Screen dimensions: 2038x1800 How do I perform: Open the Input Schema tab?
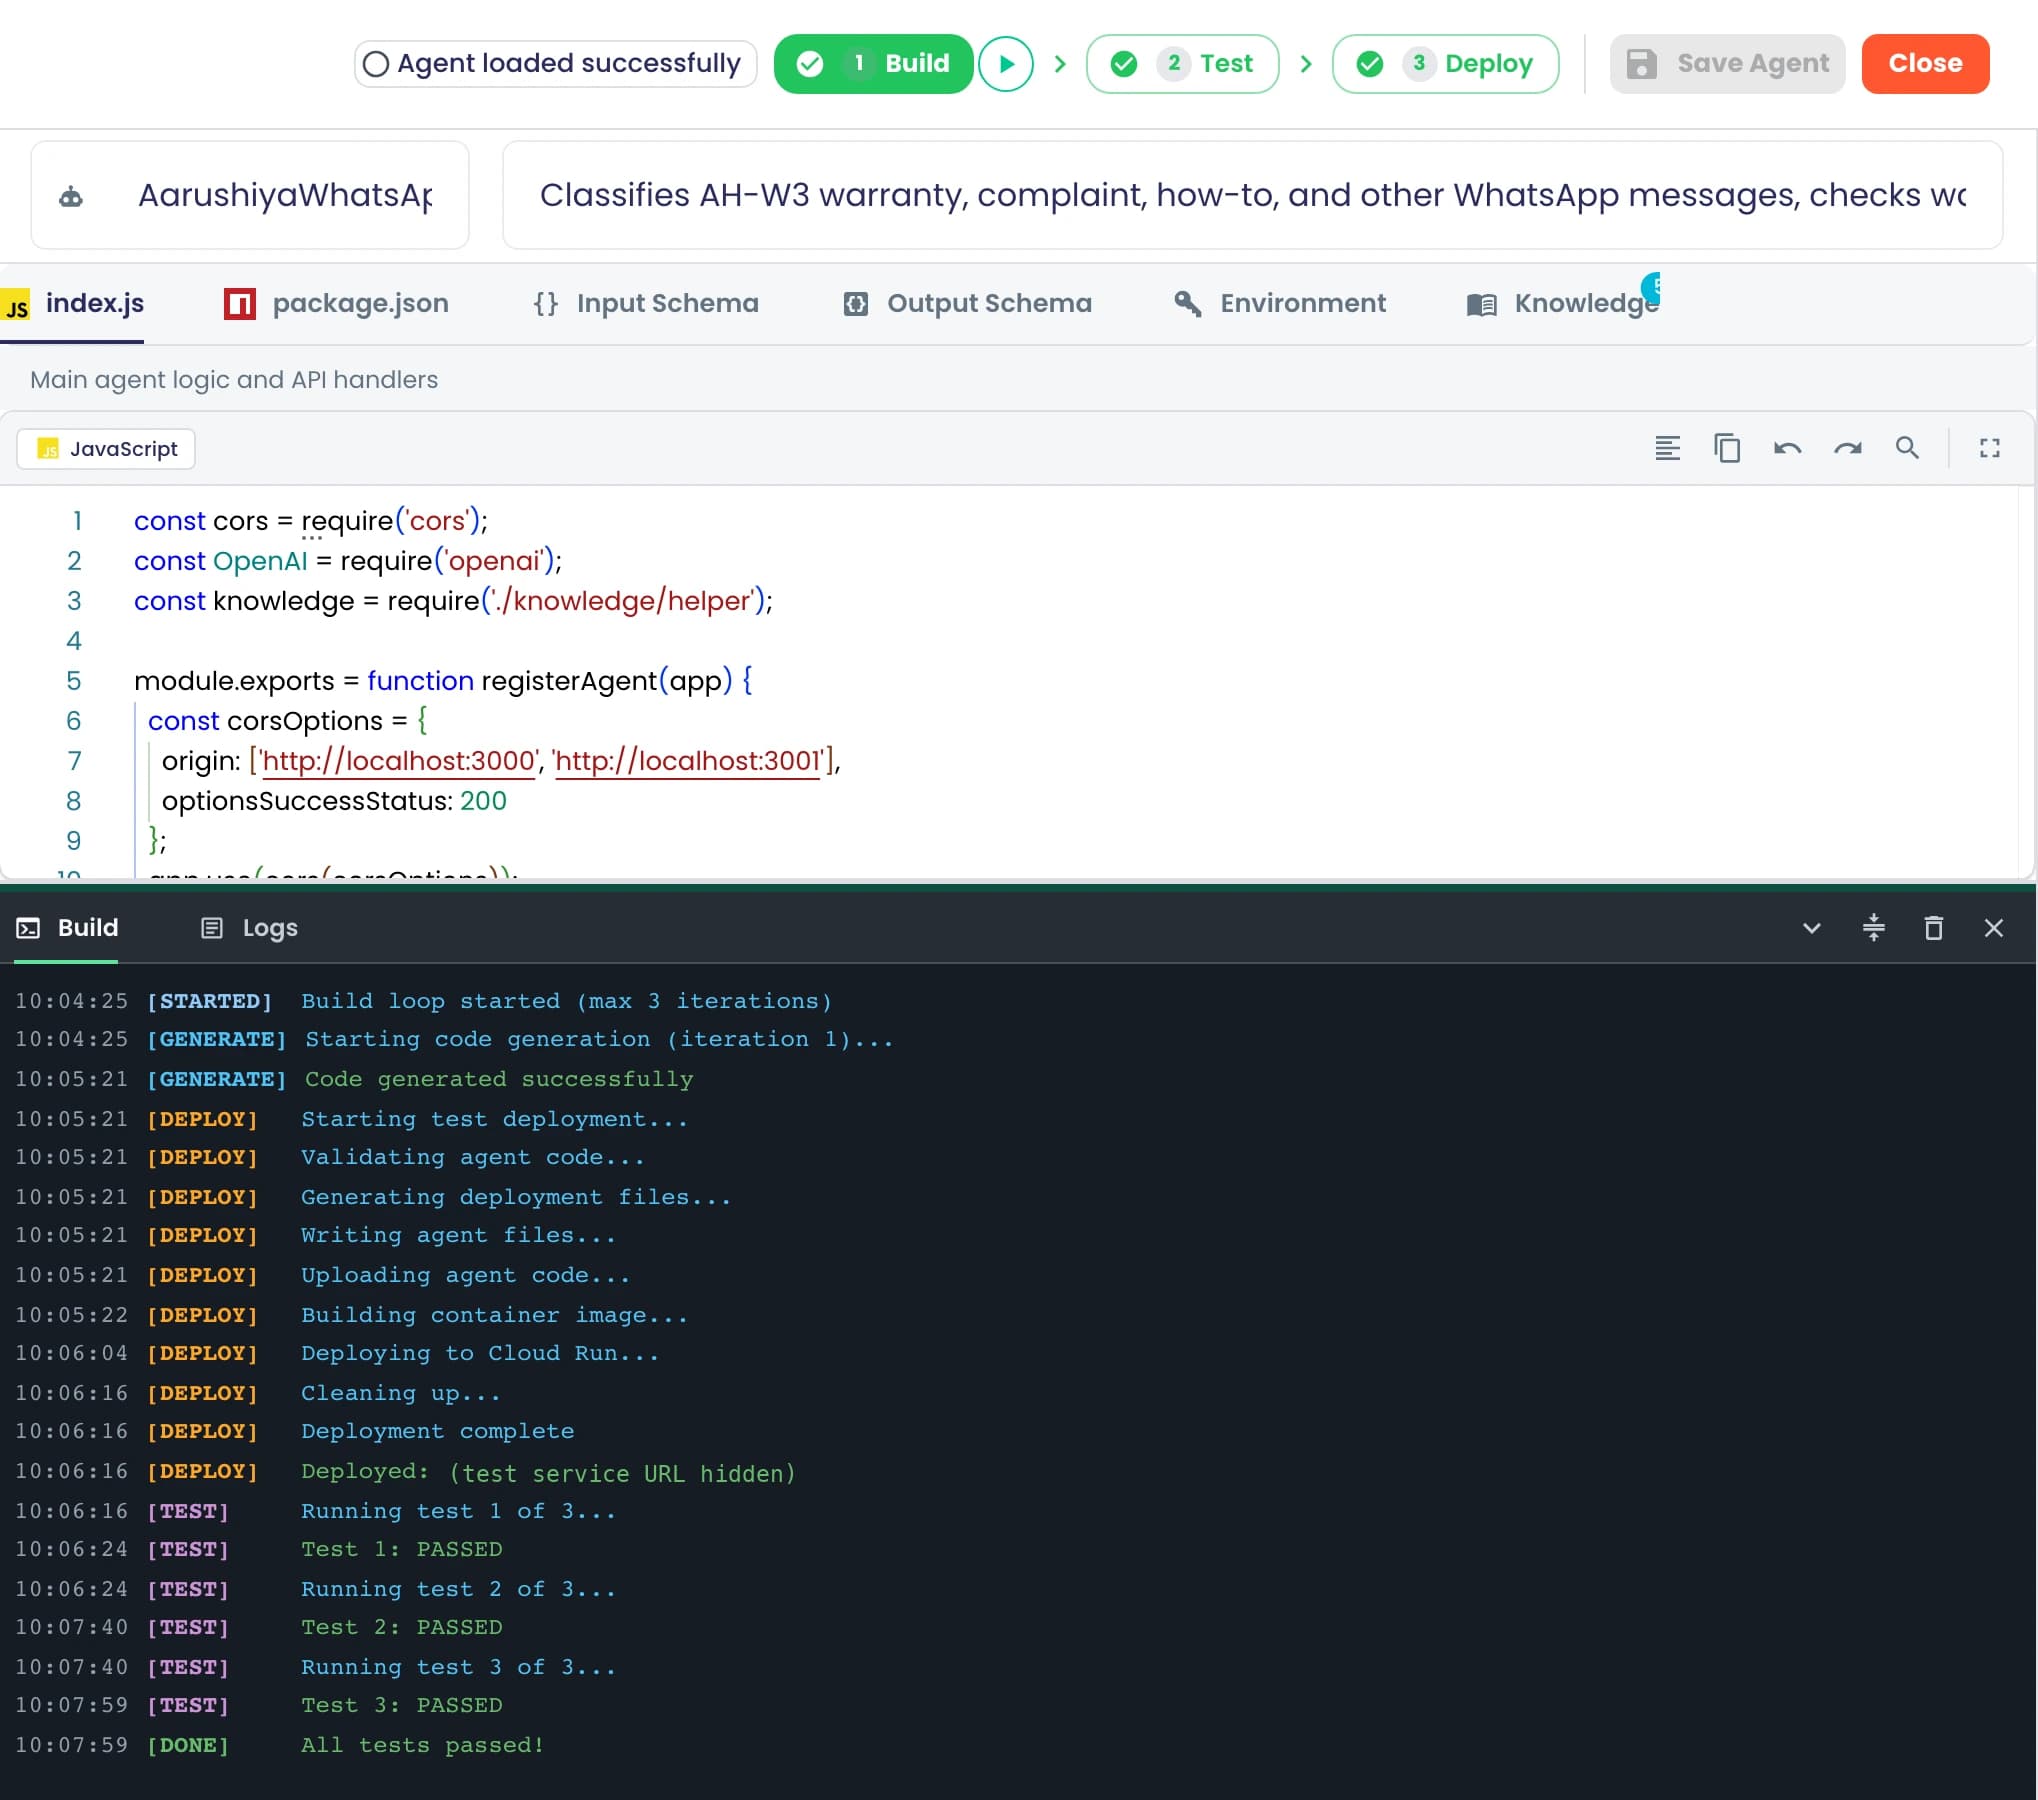[646, 303]
